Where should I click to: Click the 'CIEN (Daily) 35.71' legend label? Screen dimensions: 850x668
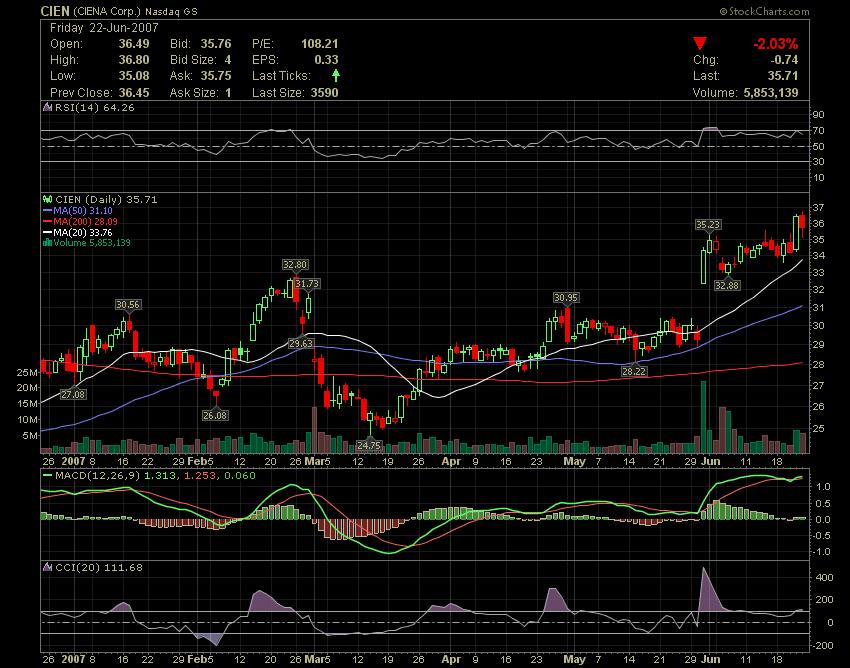coord(106,200)
